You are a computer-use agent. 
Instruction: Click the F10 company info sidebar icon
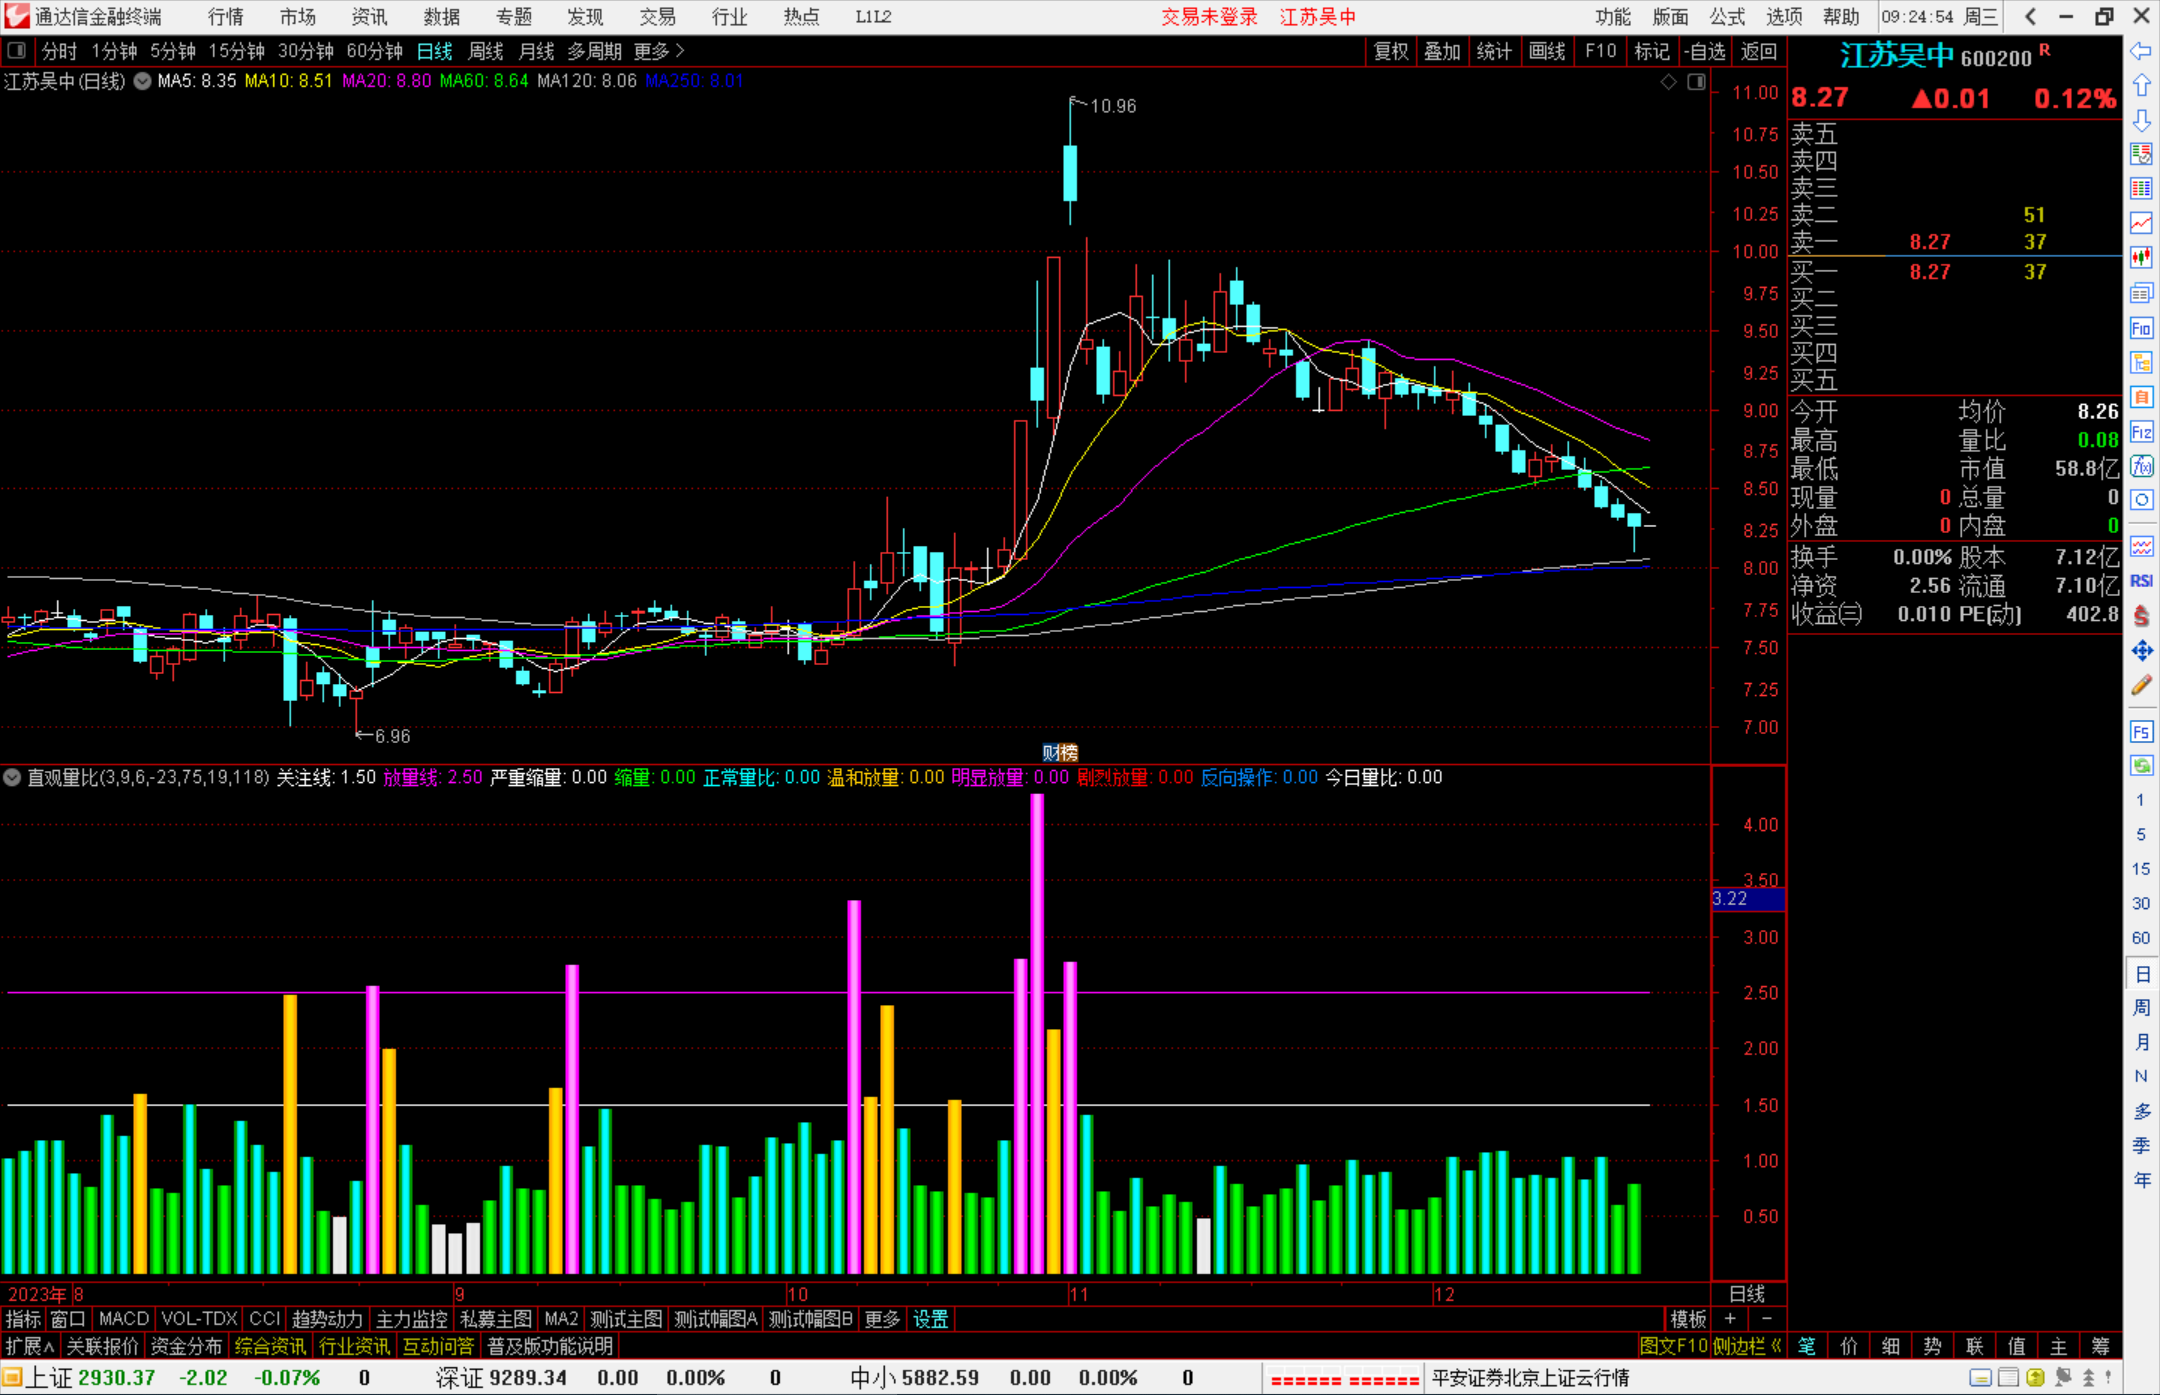tap(2141, 328)
